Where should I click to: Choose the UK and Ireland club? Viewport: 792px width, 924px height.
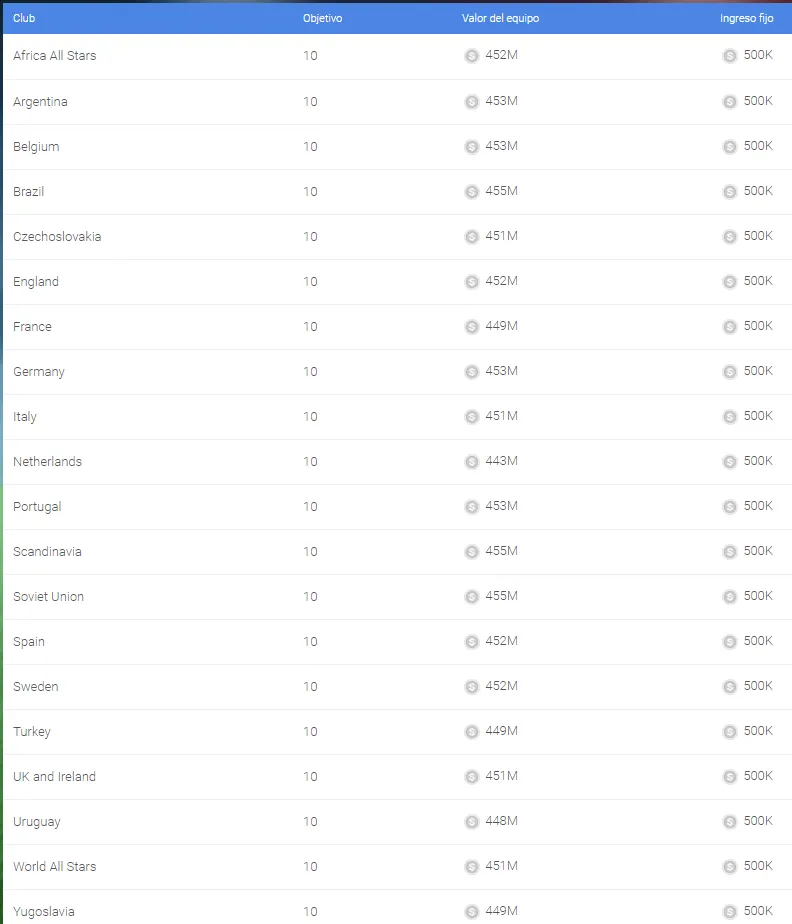click(54, 777)
